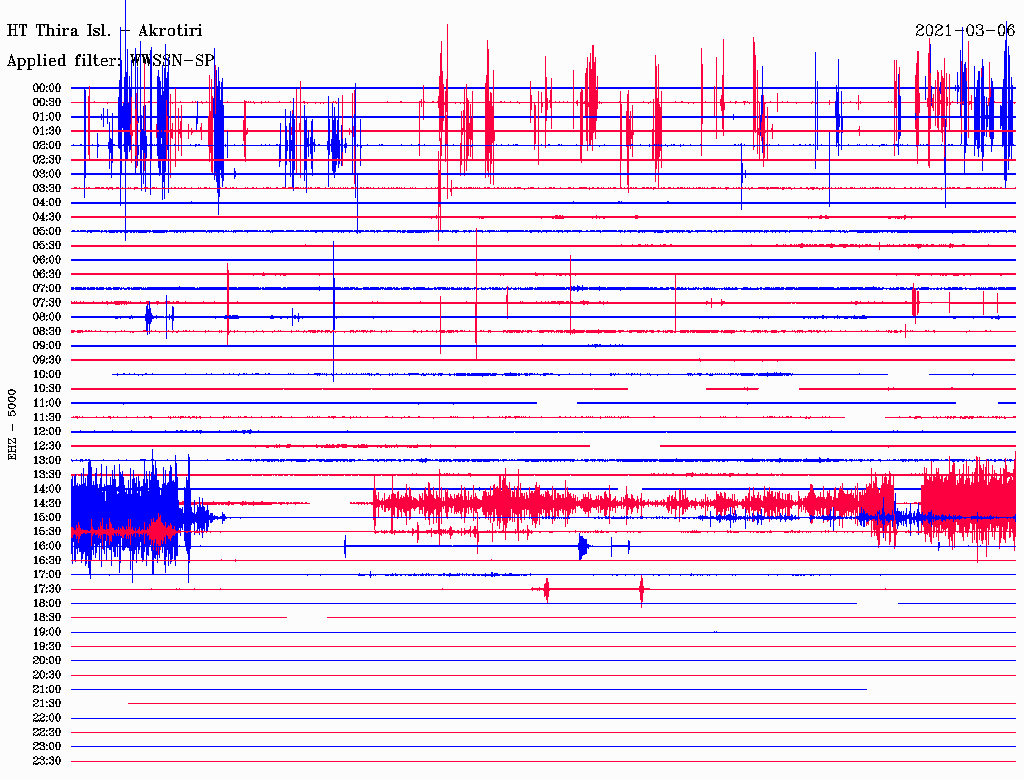Image resolution: width=1024 pixels, height=780 pixels.
Task: Select the 18:30 time label
Action: pos(47,618)
